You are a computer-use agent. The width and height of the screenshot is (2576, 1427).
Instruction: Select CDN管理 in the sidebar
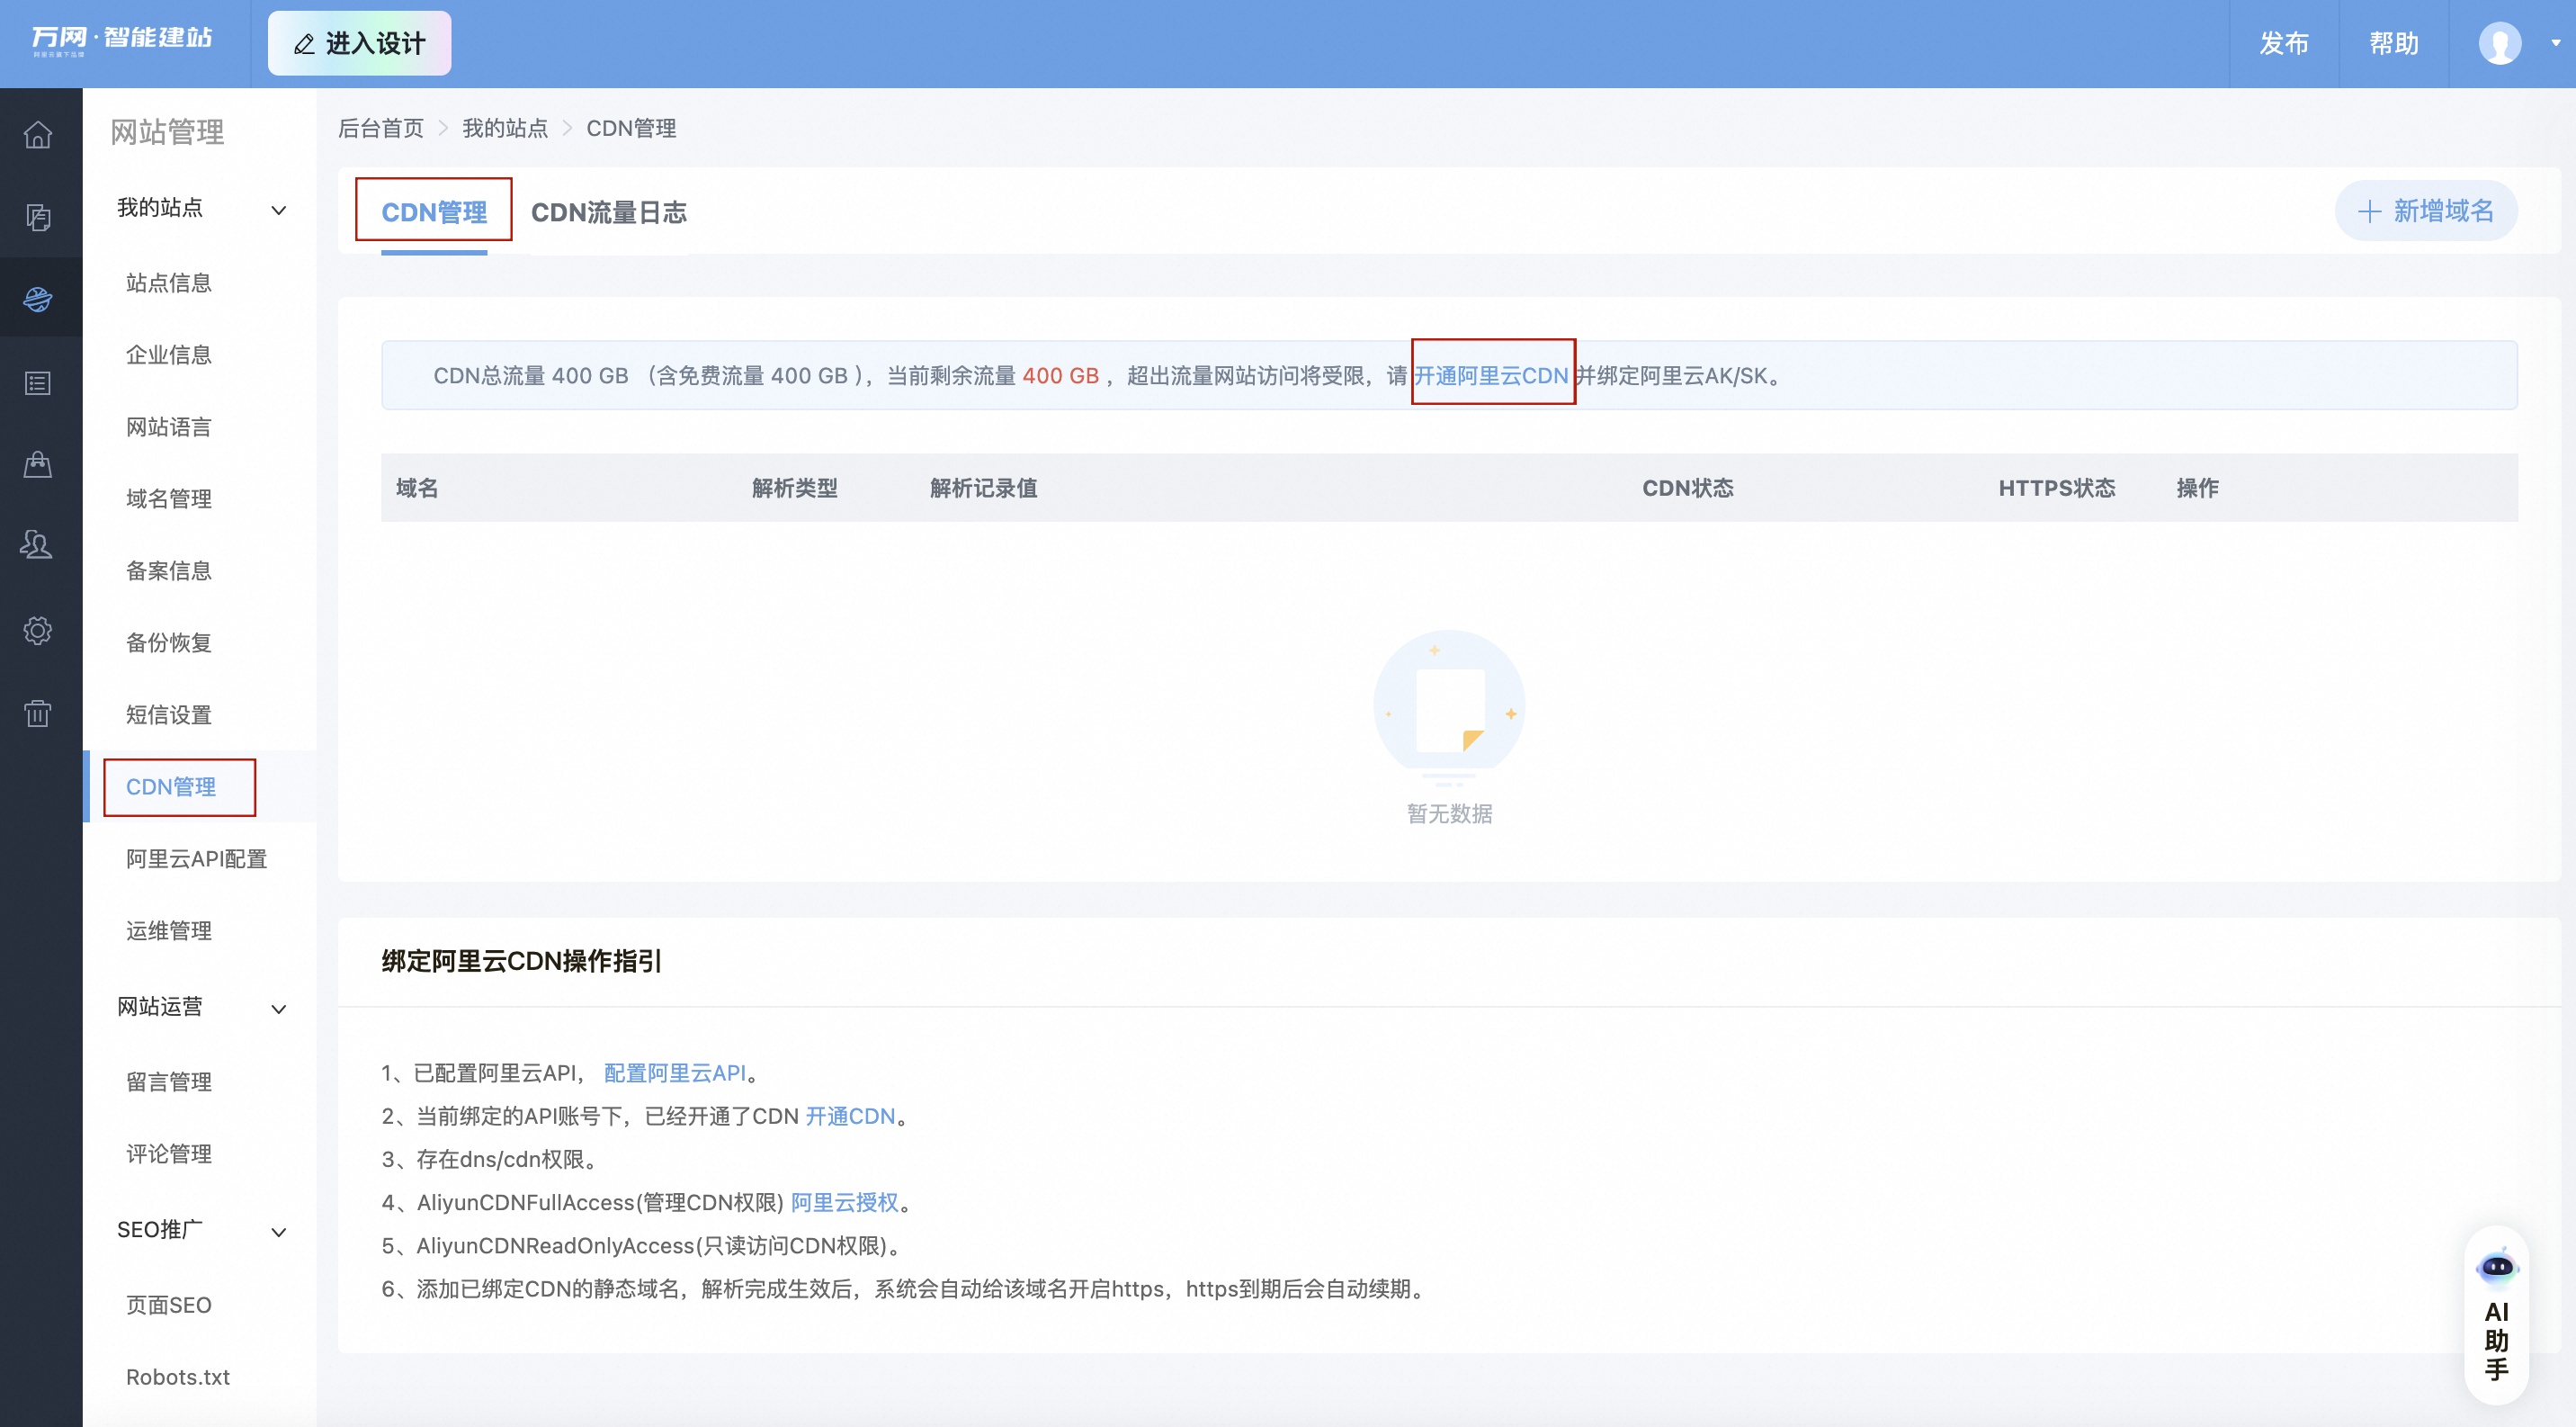click(x=171, y=787)
